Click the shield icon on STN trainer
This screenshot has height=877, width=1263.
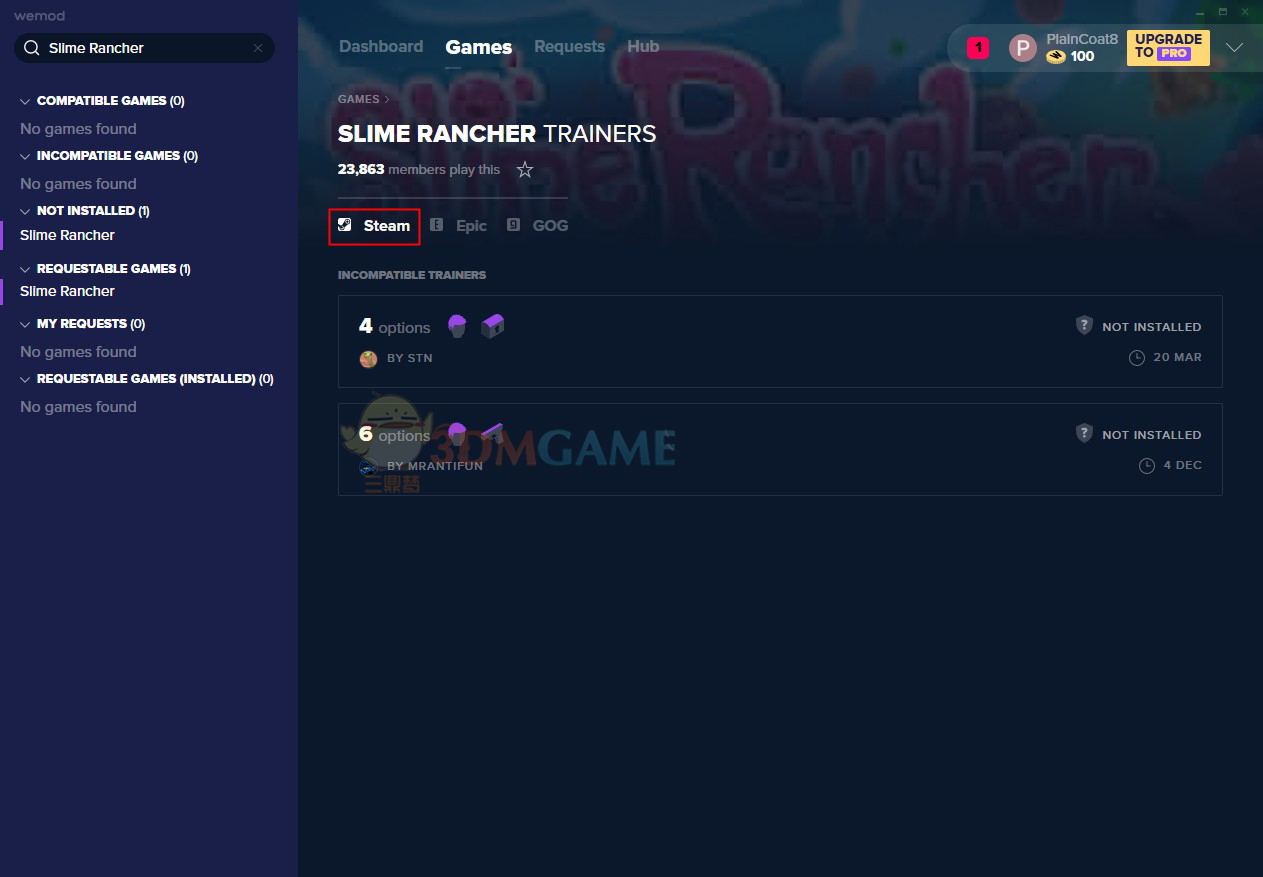pyautogui.click(x=1084, y=326)
